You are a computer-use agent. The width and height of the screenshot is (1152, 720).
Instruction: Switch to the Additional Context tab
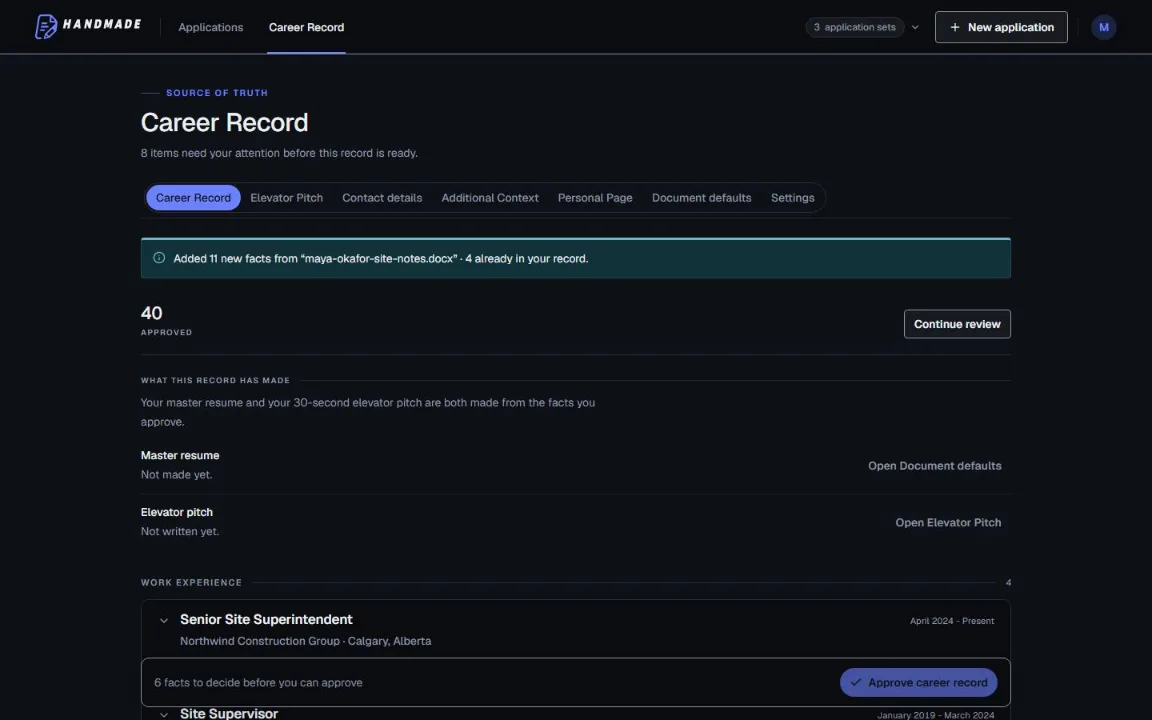coord(490,198)
